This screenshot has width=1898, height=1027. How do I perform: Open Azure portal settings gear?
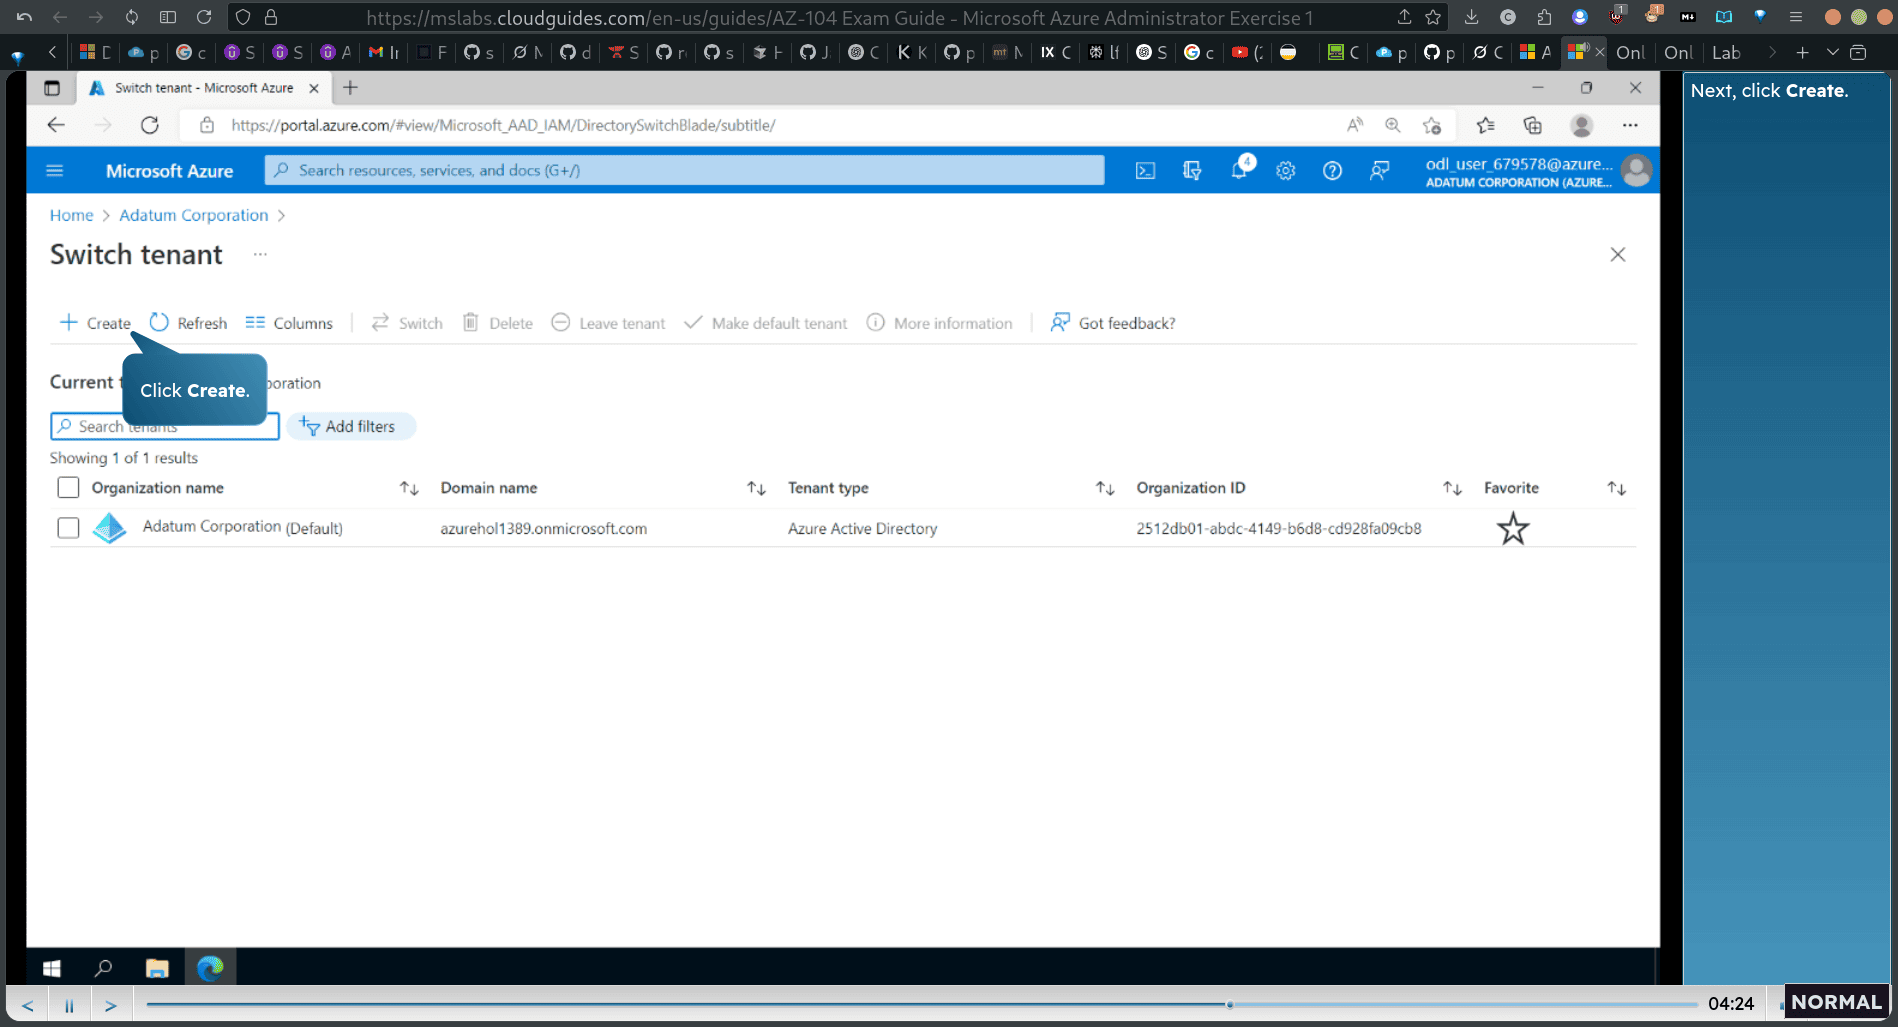[x=1286, y=171]
